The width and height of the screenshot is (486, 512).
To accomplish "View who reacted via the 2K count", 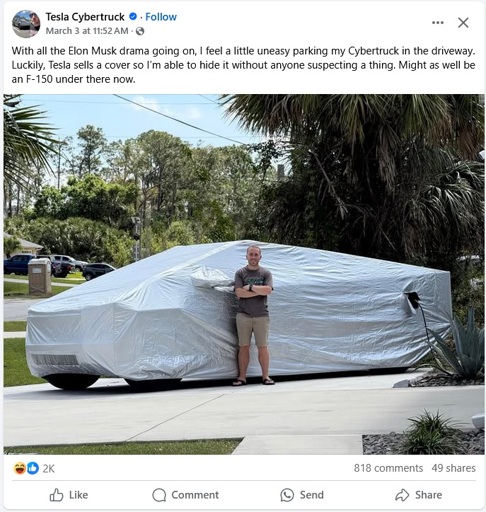I will tap(48, 469).
